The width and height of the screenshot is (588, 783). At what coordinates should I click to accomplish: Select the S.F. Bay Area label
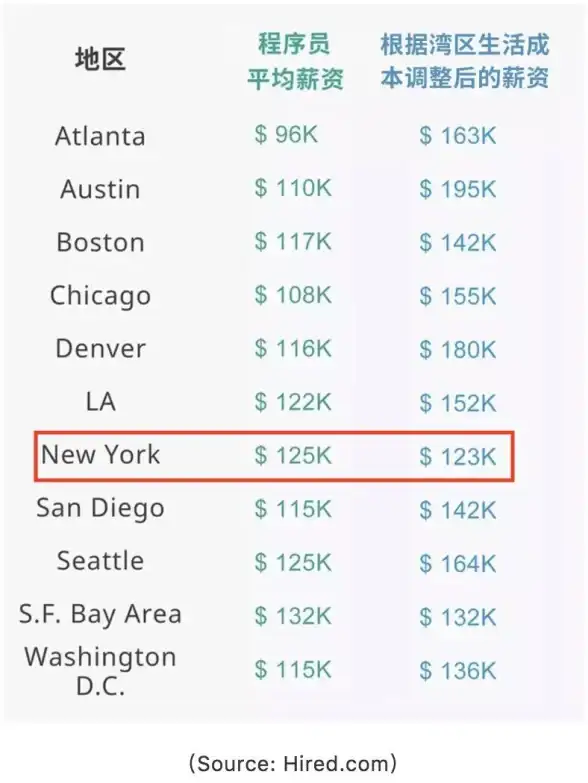point(100,614)
